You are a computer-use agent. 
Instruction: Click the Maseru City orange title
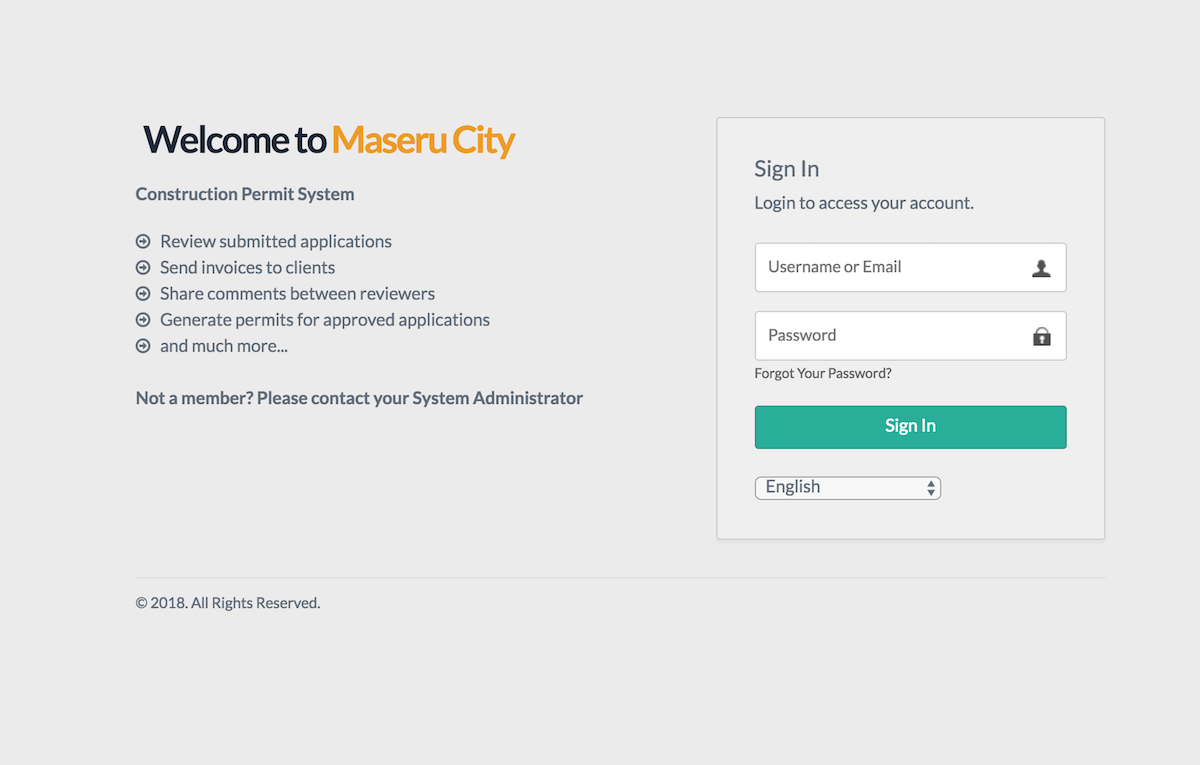pyautogui.click(x=423, y=140)
